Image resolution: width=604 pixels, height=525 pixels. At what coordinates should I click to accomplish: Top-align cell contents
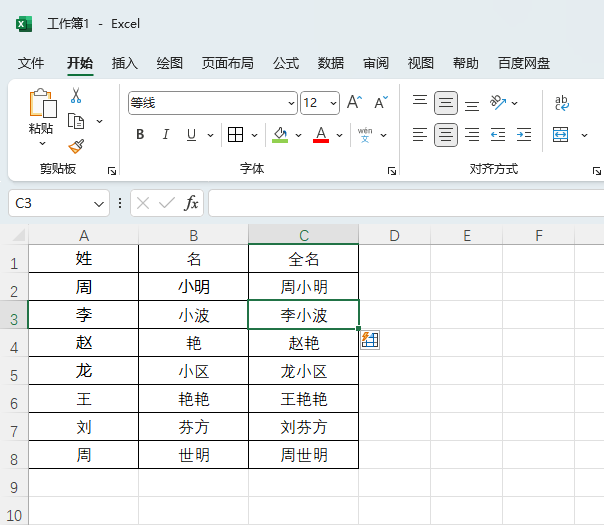[420, 100]
